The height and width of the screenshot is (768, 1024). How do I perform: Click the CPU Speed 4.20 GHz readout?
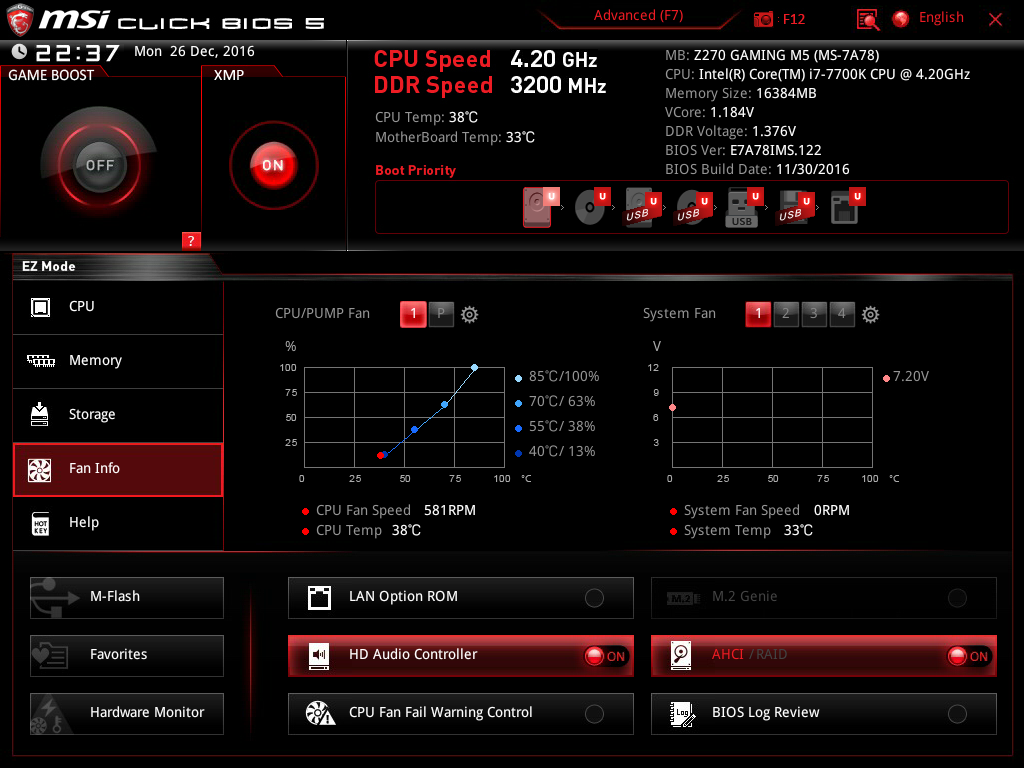(485, 59)
